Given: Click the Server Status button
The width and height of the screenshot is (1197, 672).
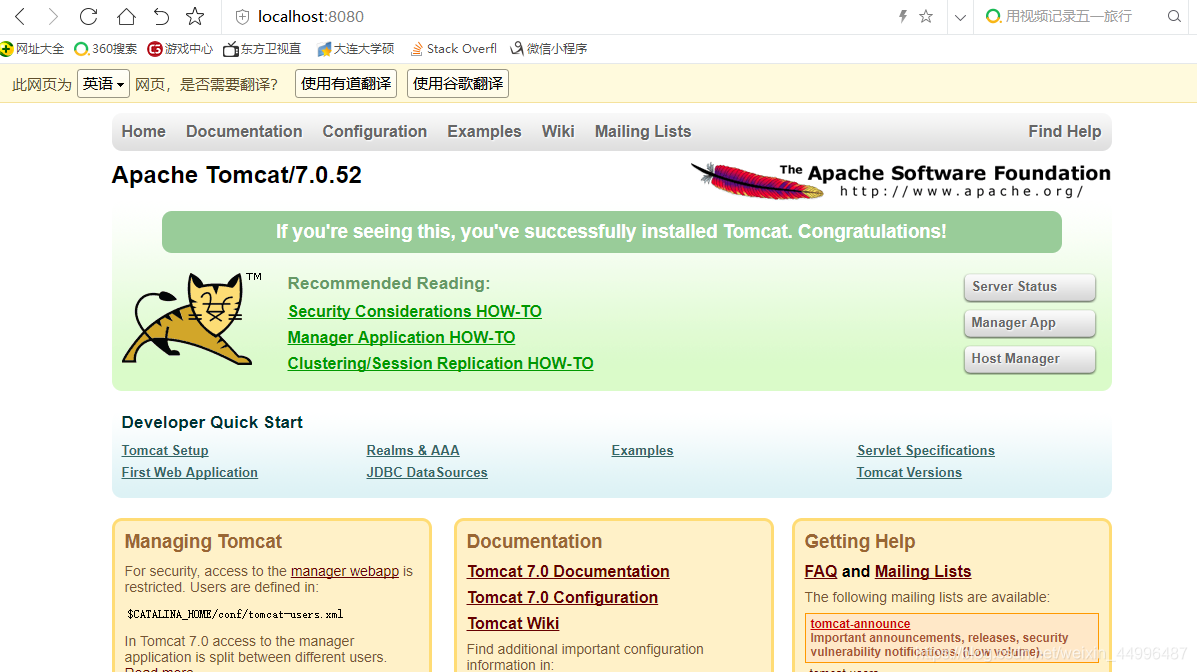Looking at the screenshot, I should 1029,287.
